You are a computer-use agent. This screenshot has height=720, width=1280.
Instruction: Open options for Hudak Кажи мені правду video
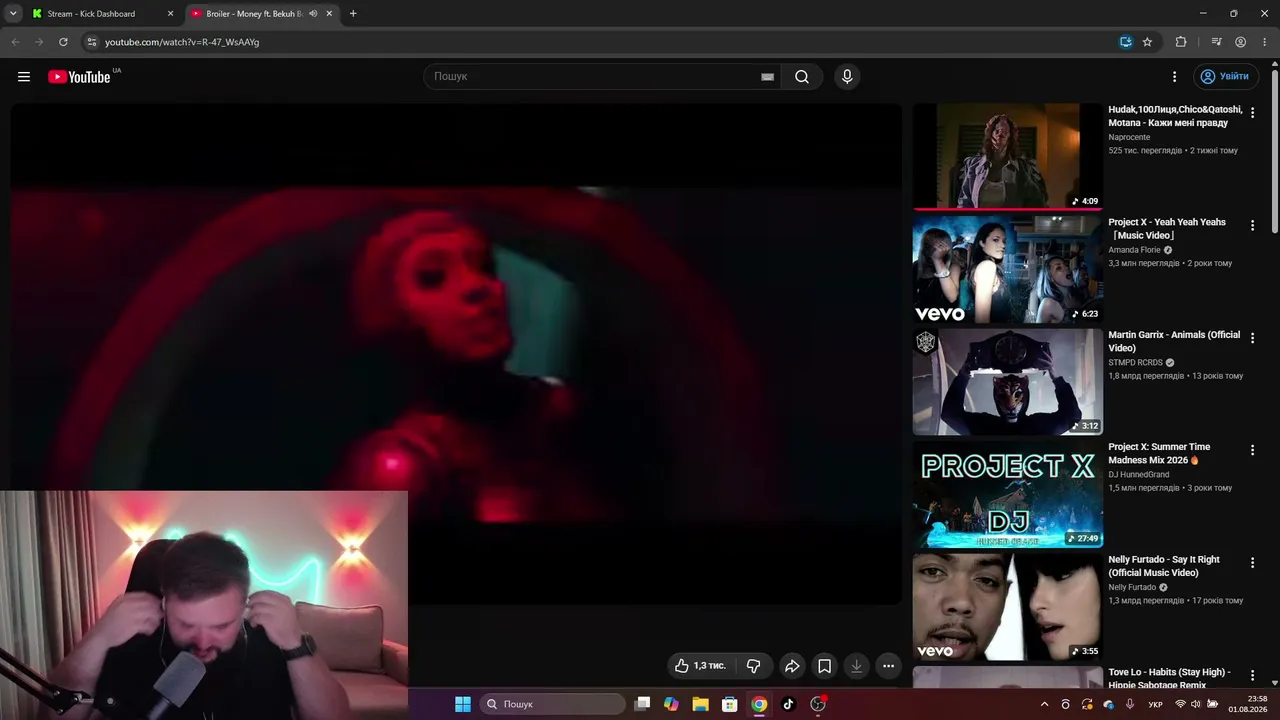pyautogui.click(x=1252, y=113)
